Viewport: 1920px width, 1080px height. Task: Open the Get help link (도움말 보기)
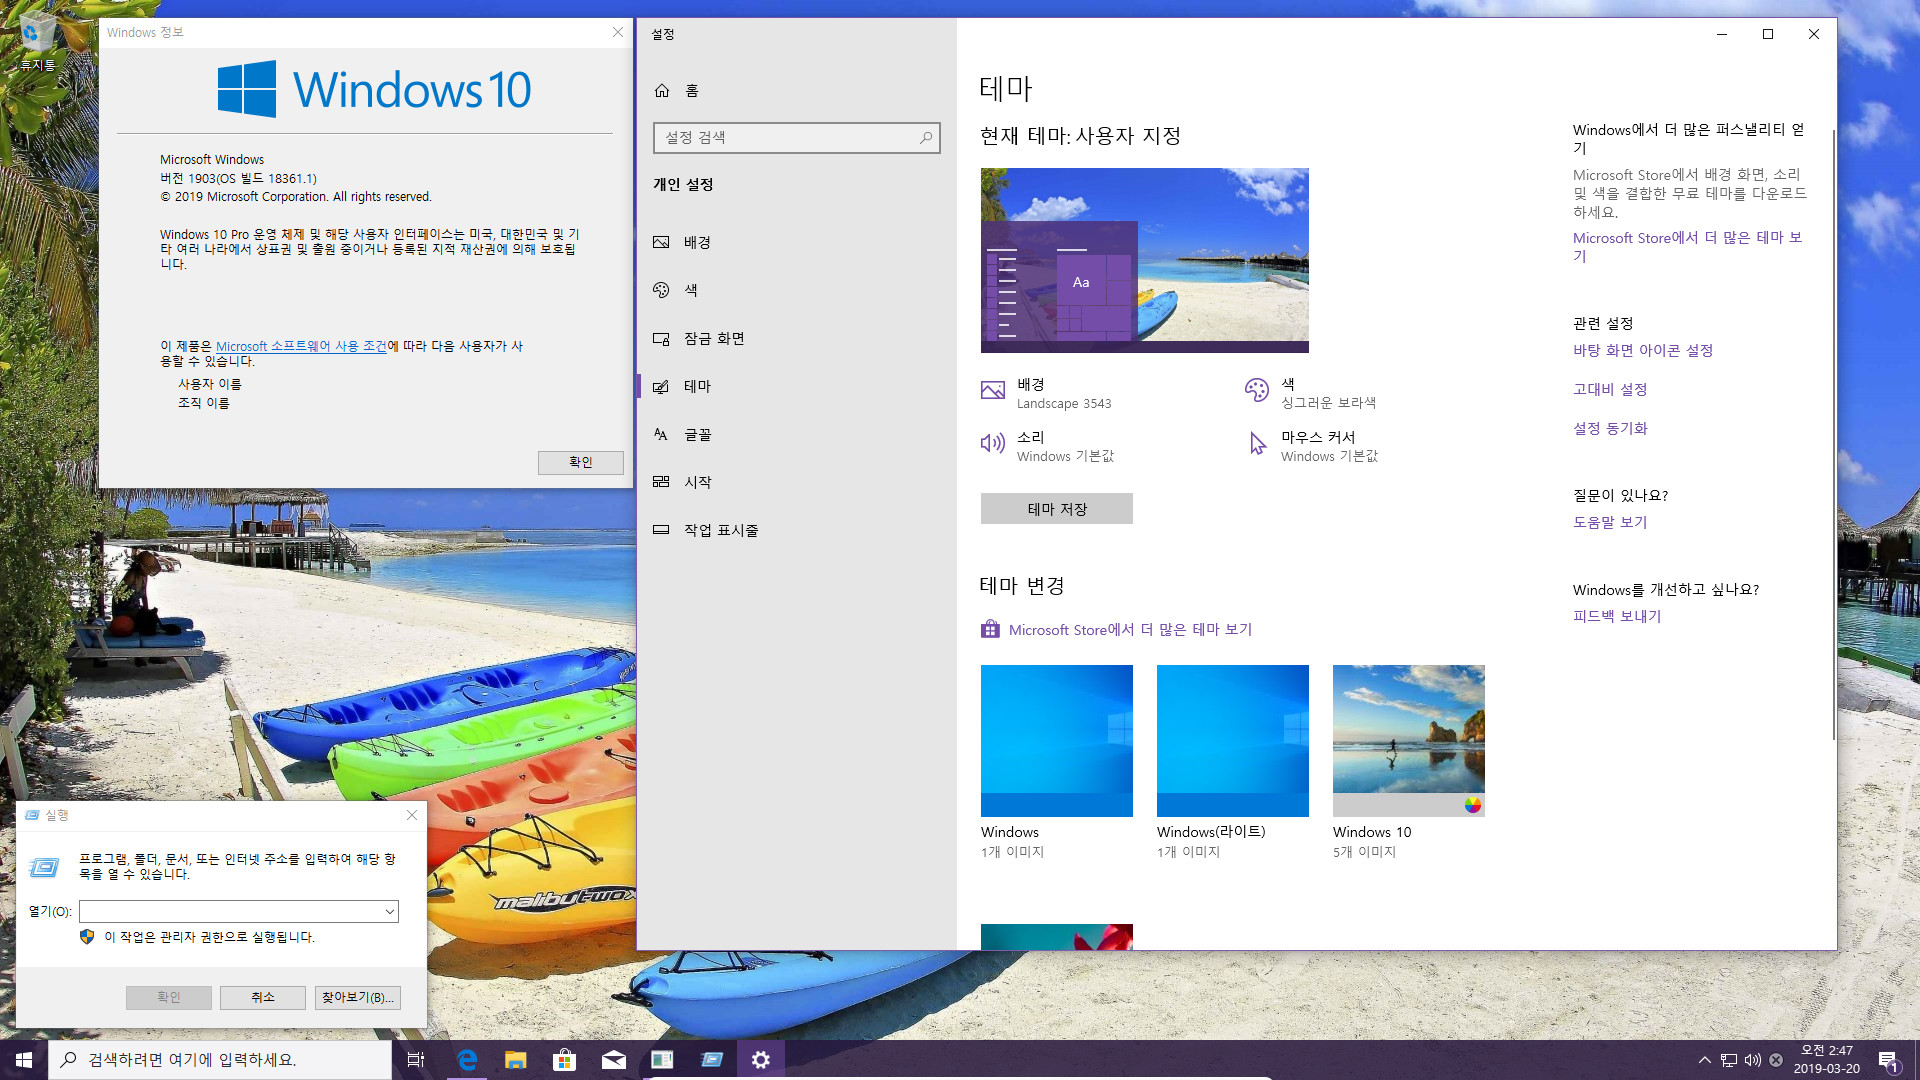1610,522
